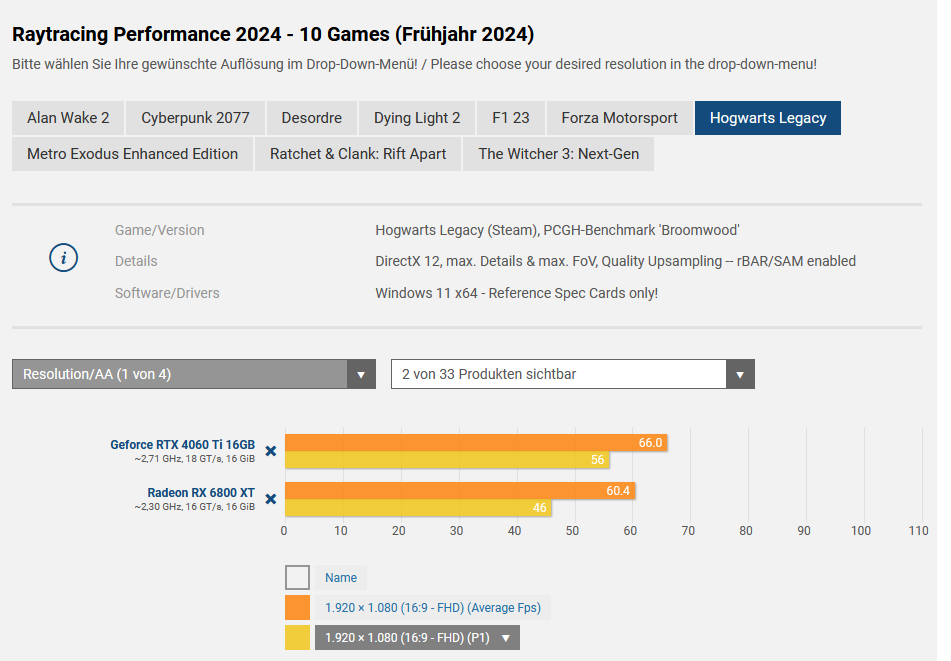Open the Forza Motorsport tab

point(619,118)
